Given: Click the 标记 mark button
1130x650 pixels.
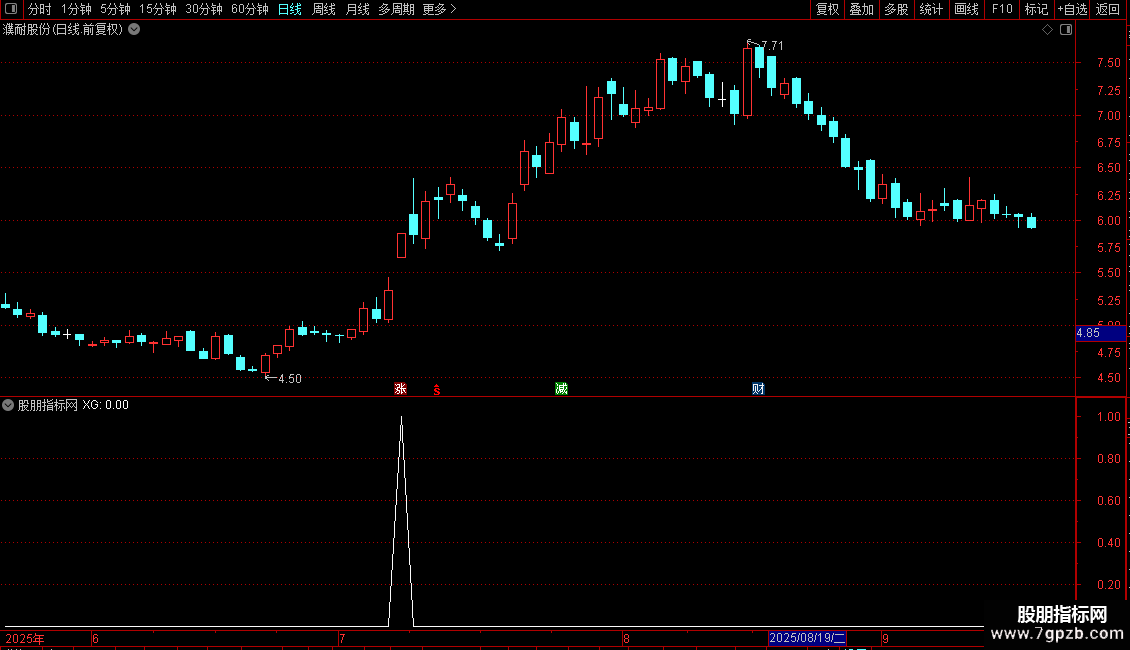Looking at the screenshot, I should coord(1036,9).
